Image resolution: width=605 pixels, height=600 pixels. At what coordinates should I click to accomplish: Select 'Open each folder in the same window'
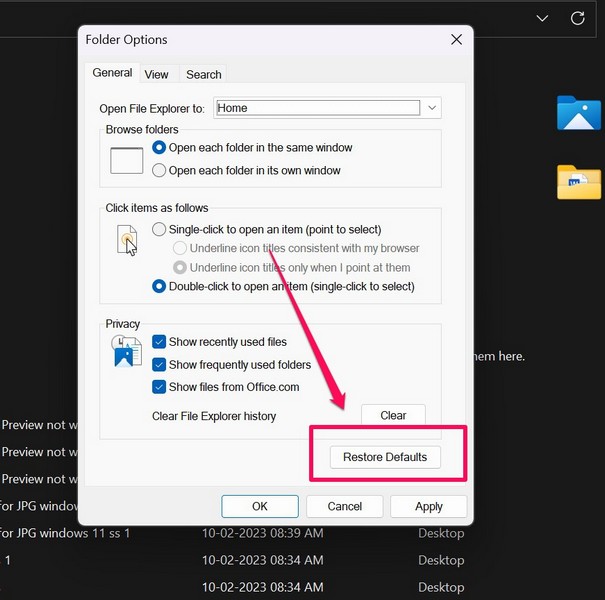[x=159, y=148]
